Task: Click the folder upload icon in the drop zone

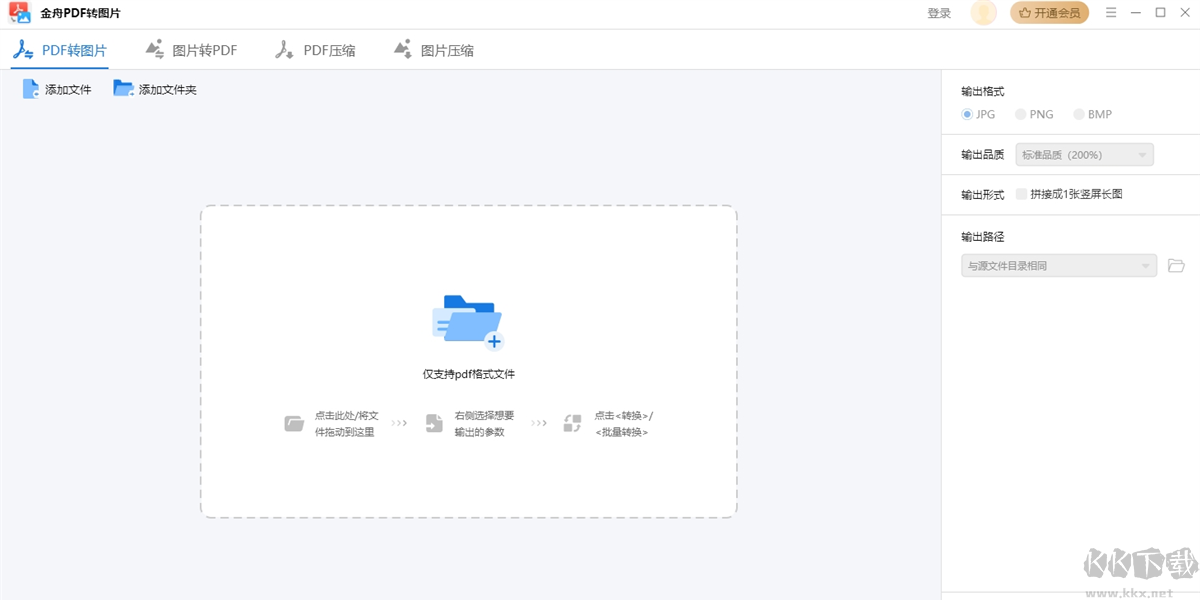Action: (467, 320)
